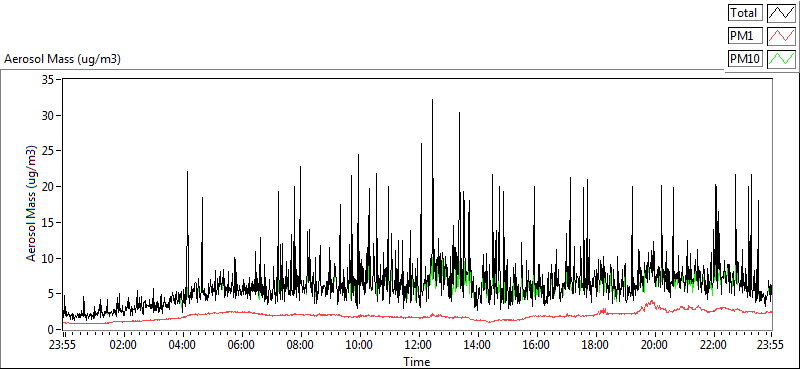This screenshot has width=800, height=369.
Task: Click the 20 value on the Y axis
Action: click(49, 187)
